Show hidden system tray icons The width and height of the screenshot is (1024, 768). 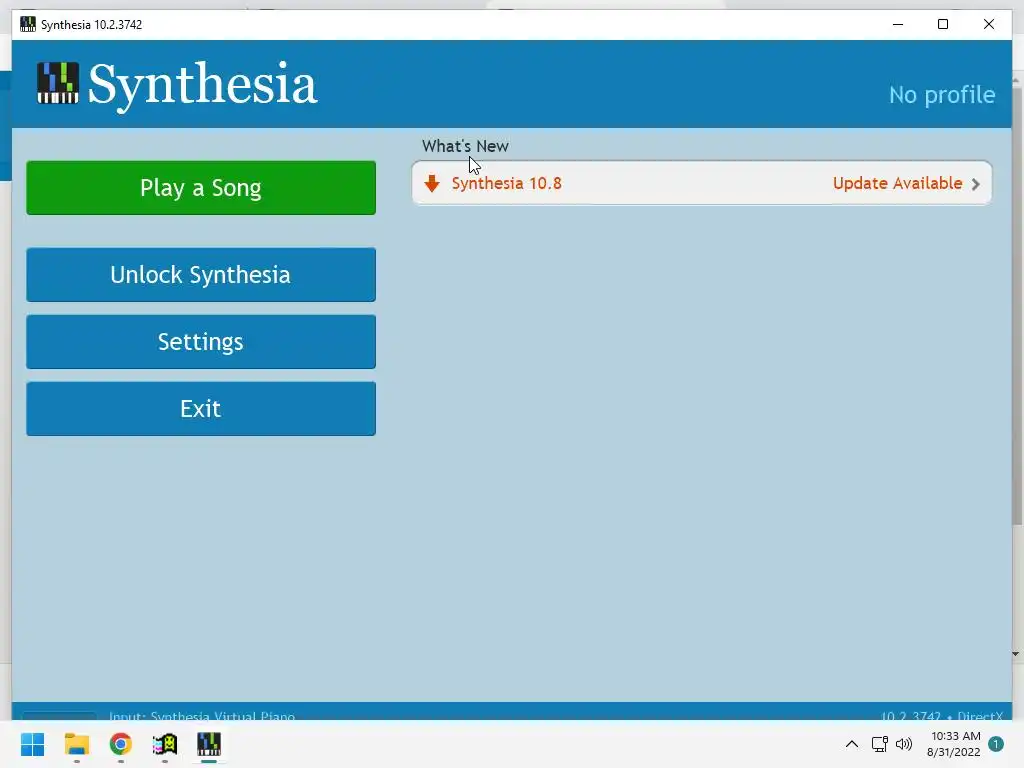pyautogui.click(x=852, y=744)
